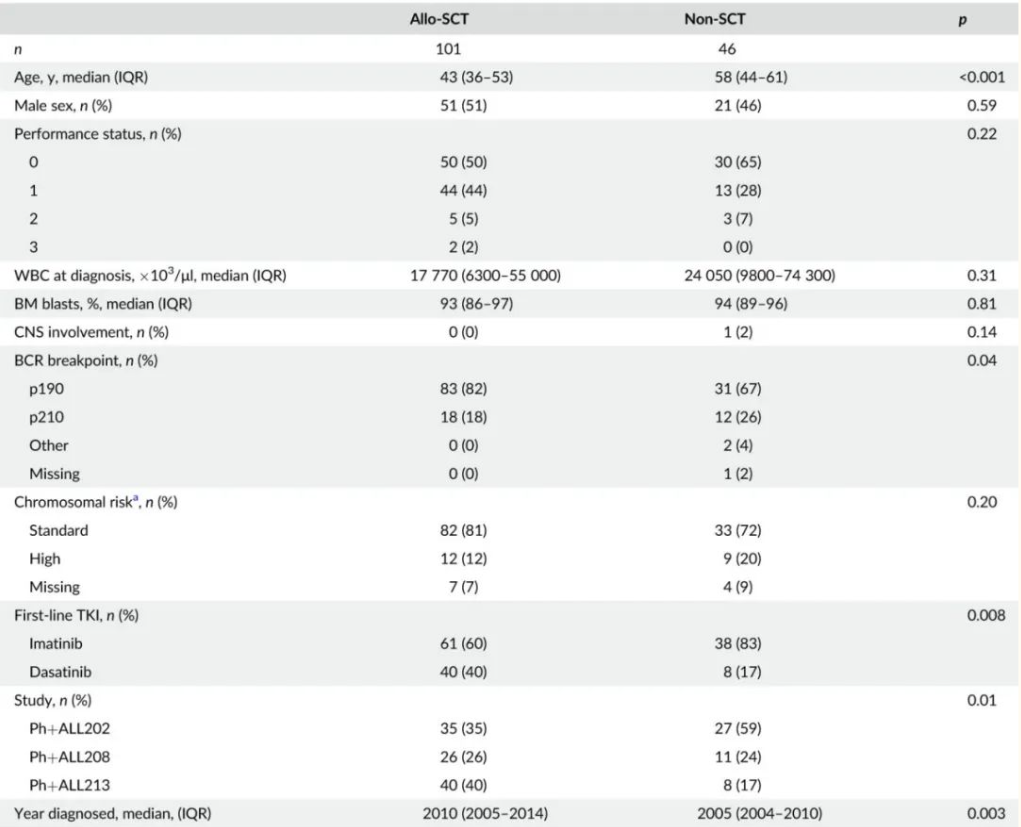Select the Non-SCT column header
The width and height of the screenshot is (1021, 827).
[x=714, y=19]
